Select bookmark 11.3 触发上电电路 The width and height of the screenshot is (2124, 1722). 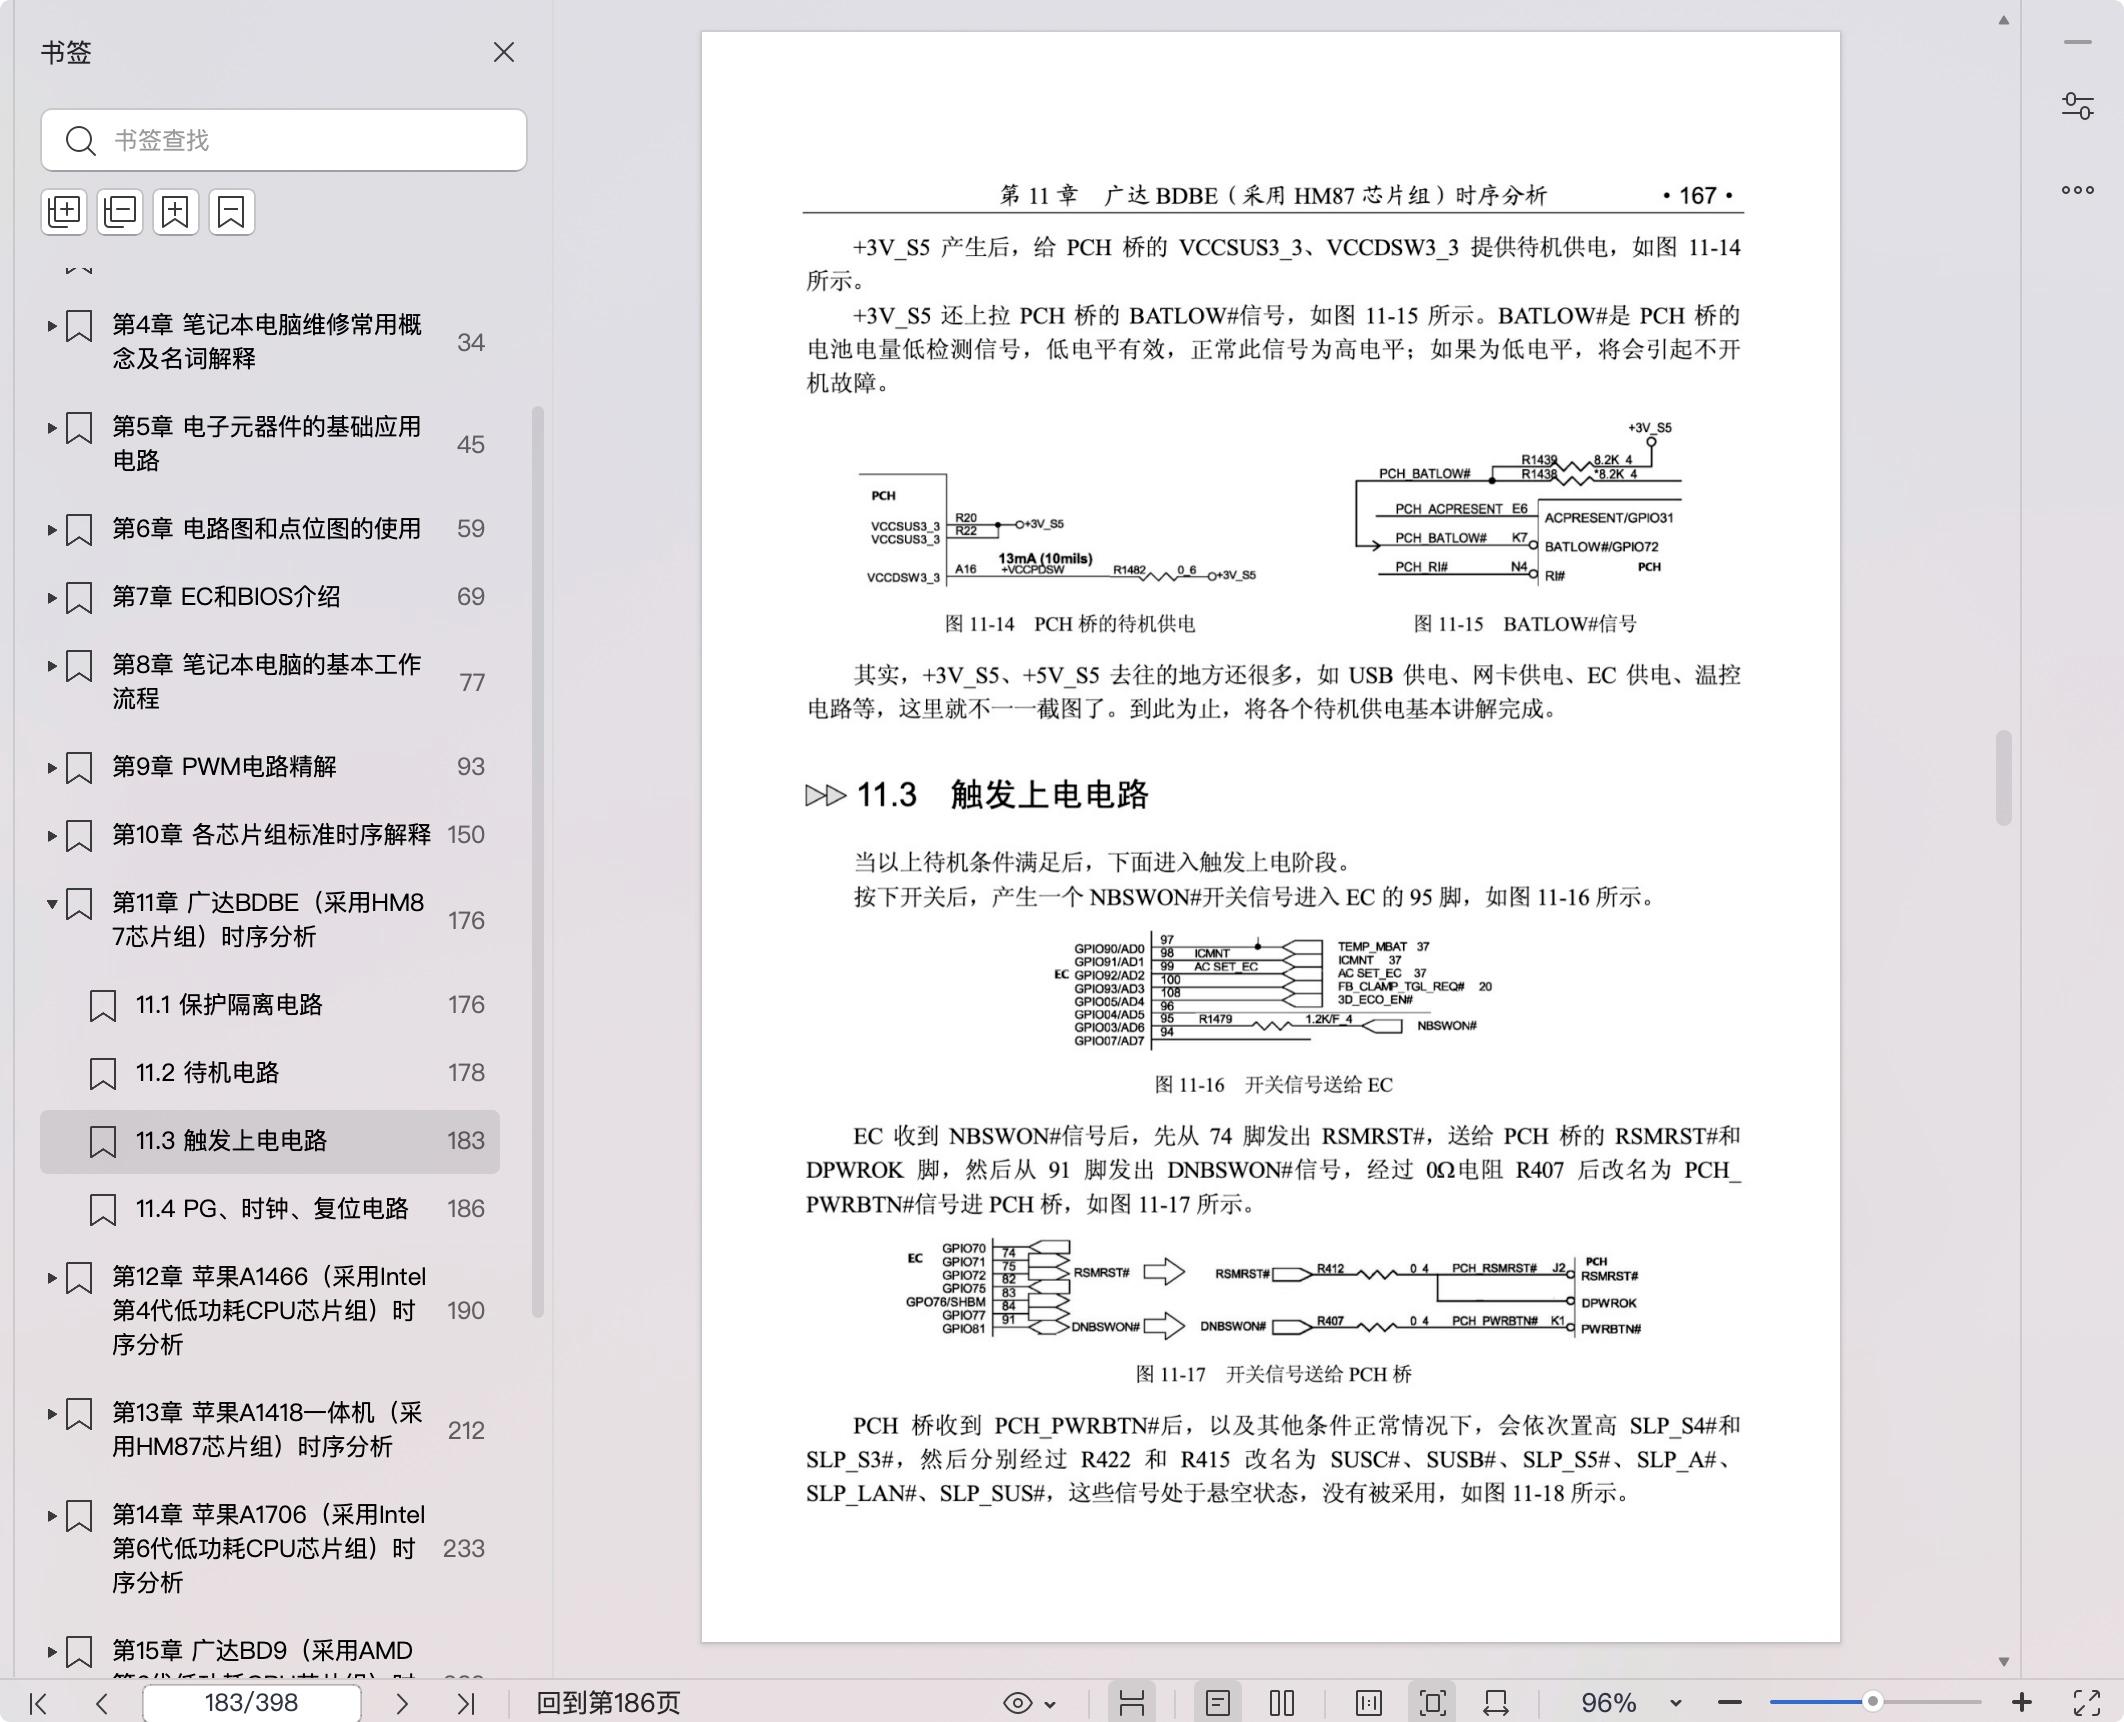click(270, 1141)
